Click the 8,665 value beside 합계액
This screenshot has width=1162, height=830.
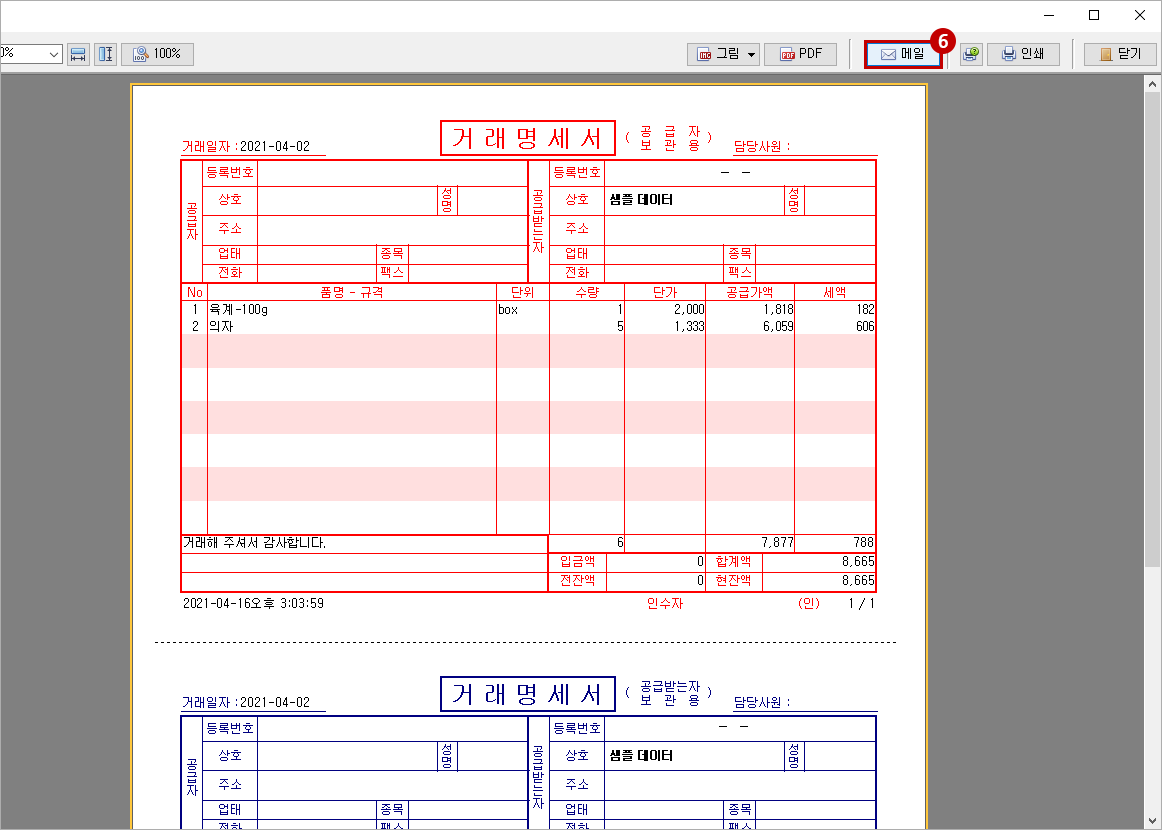(x=858, y=562)
